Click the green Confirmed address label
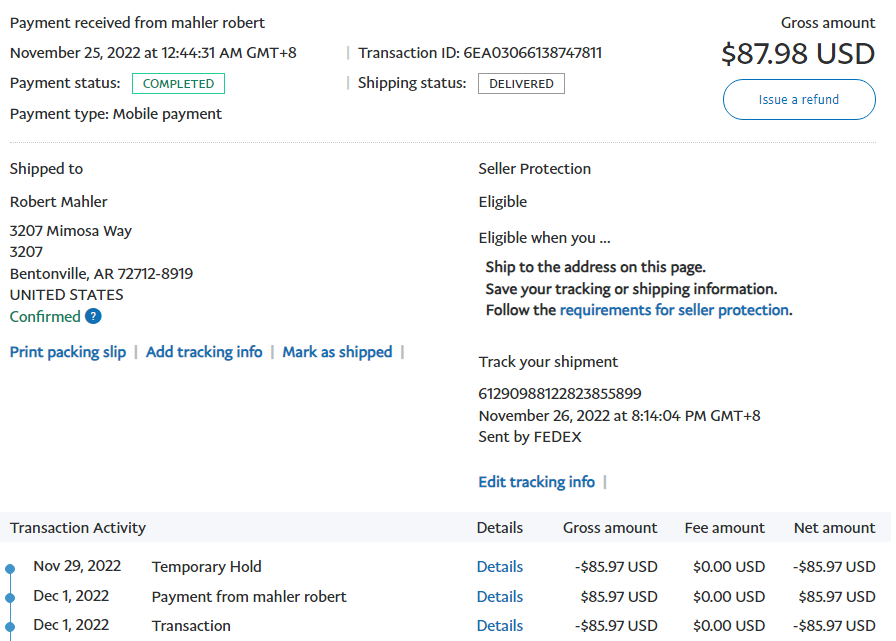Viewport: 896px width, 641px height. [45, 317]
